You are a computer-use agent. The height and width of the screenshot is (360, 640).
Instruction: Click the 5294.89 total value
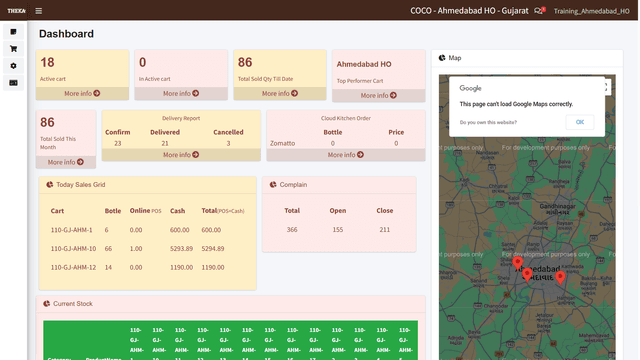[x=213, y=249]
